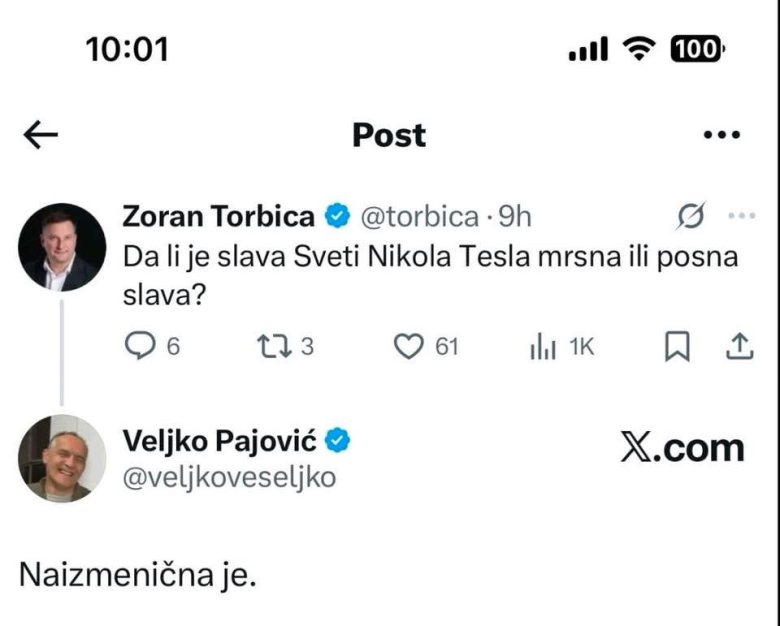780x626 pixels.
Task: Open Zoran Torbica's profile by name
Action: click(218, 216)
